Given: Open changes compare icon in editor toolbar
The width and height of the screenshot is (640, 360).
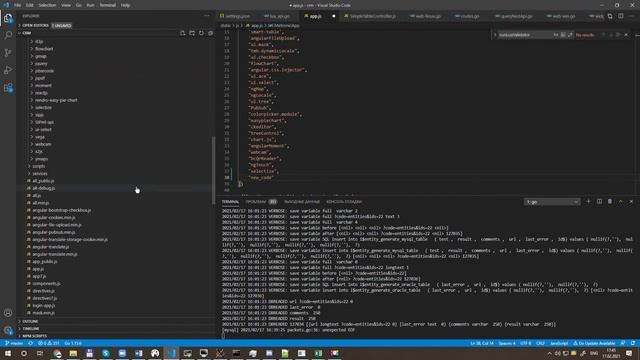Looking at the screenshot, I should [x=610, y=16].
